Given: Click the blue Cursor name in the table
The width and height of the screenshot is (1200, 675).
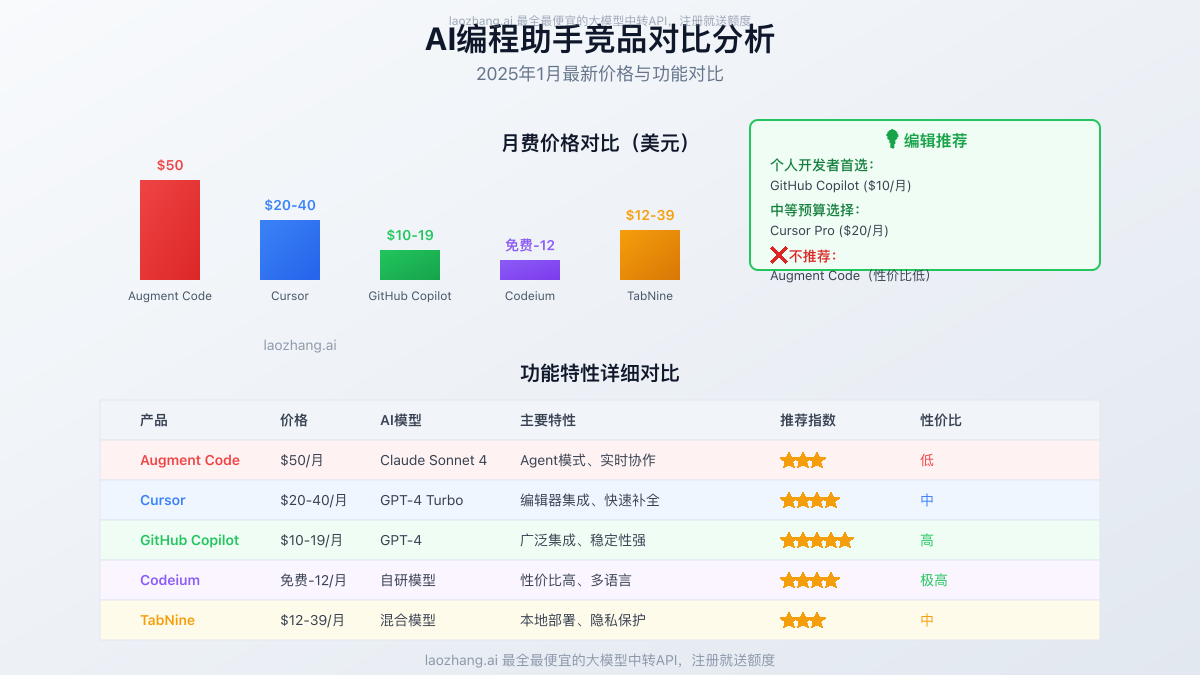Looking at the screenshot, I should [163, 500].
